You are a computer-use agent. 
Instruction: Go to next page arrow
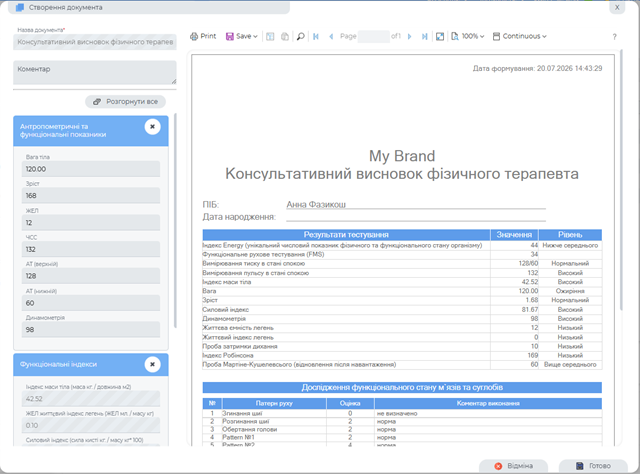[409, 36]
